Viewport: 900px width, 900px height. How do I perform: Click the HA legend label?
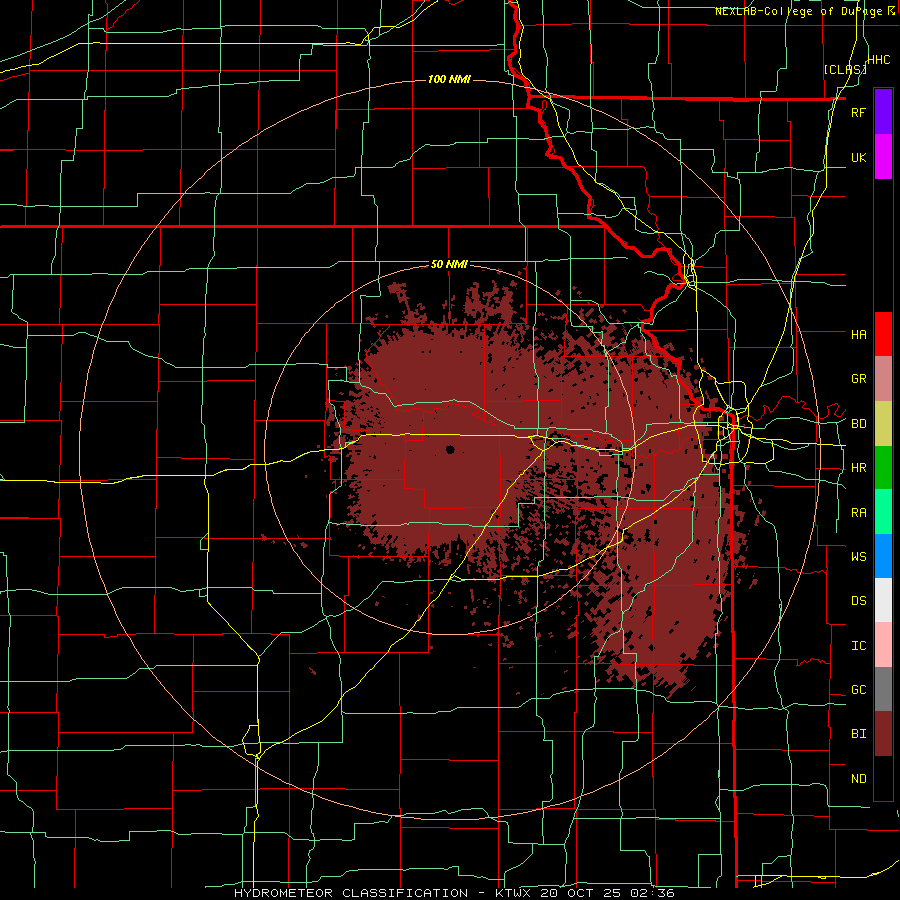point(858,334)
